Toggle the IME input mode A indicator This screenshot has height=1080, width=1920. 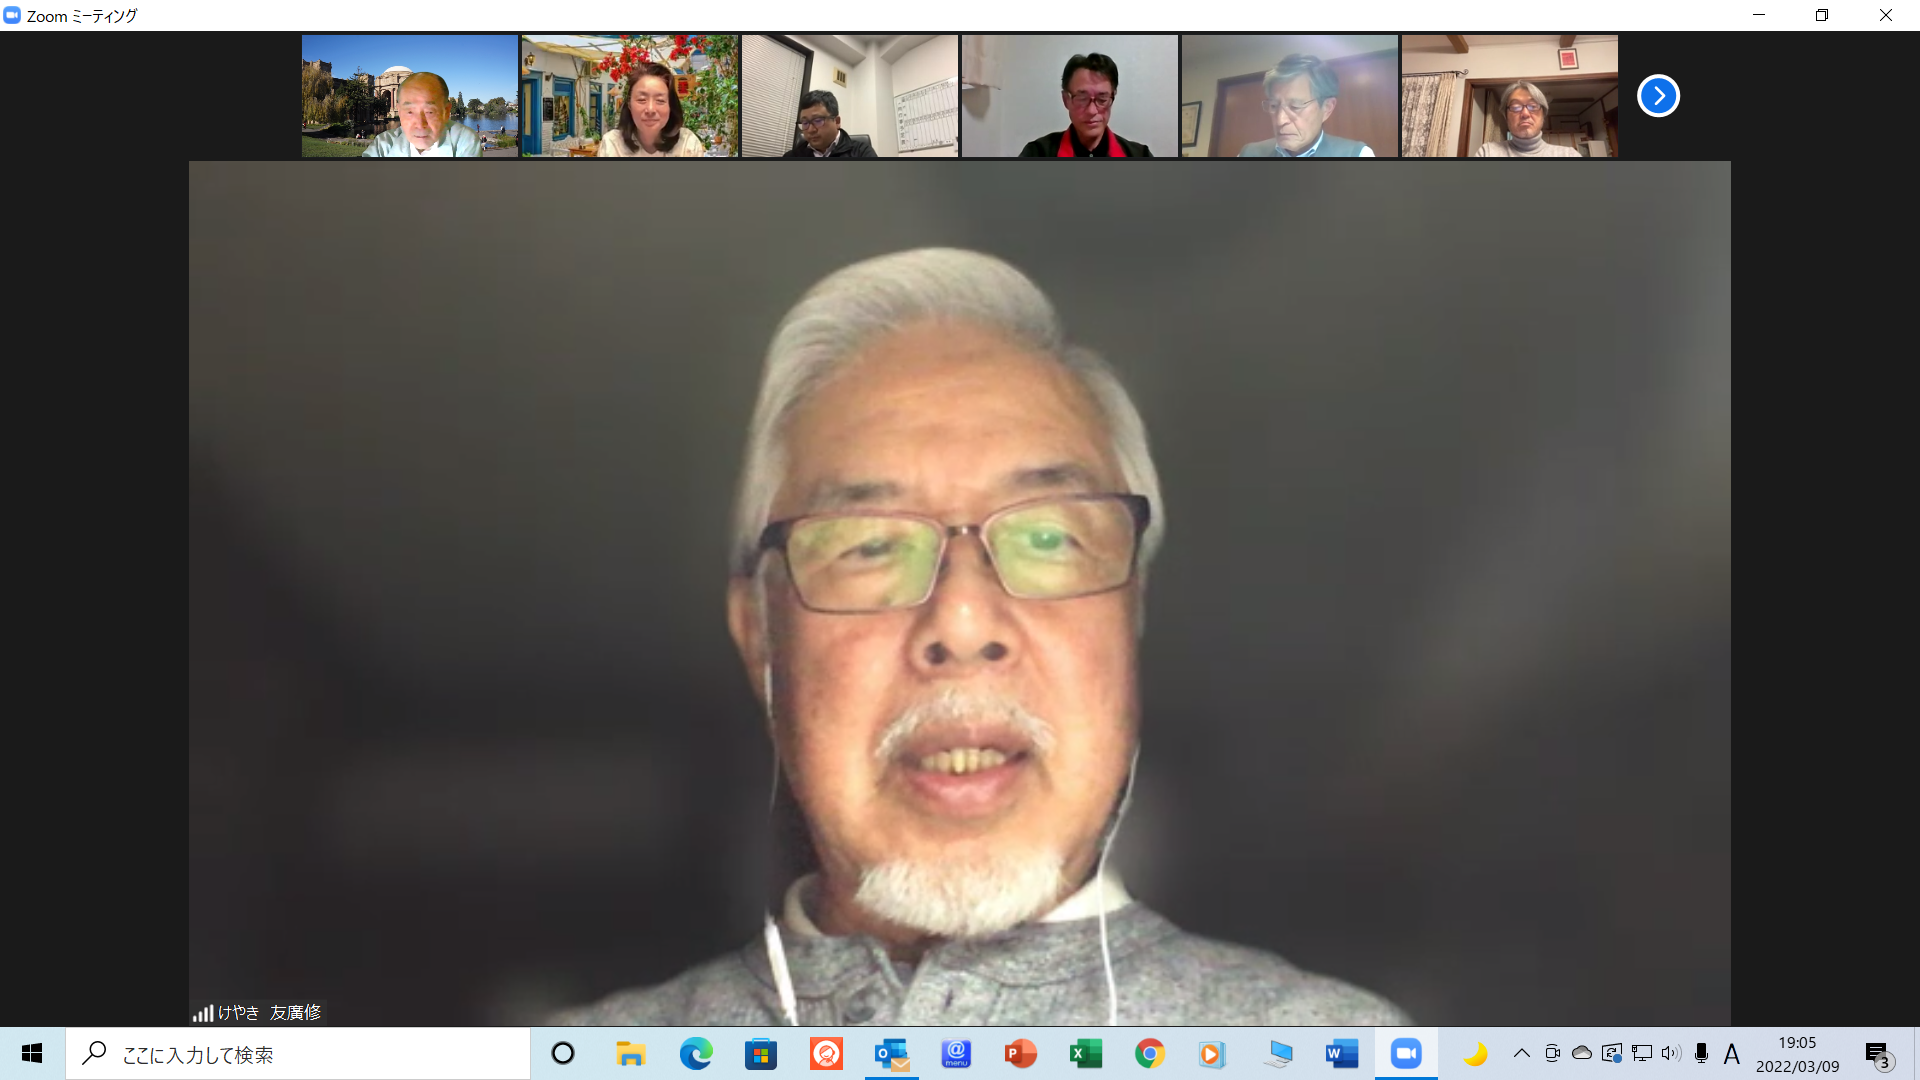1732,1053
